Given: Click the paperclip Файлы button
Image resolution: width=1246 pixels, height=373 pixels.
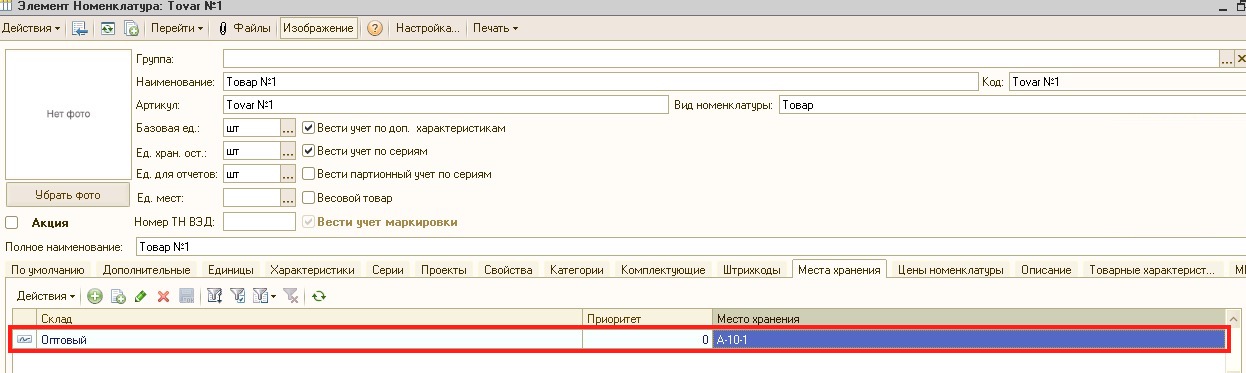Looking at the screenshot, I should coord(244,28).
